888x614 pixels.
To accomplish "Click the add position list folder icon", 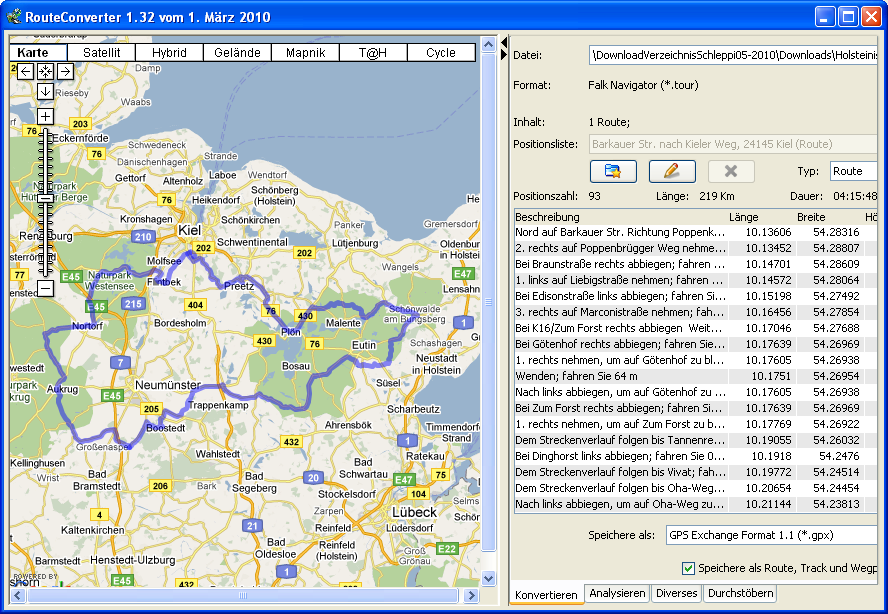I will (x=613, y=171).
